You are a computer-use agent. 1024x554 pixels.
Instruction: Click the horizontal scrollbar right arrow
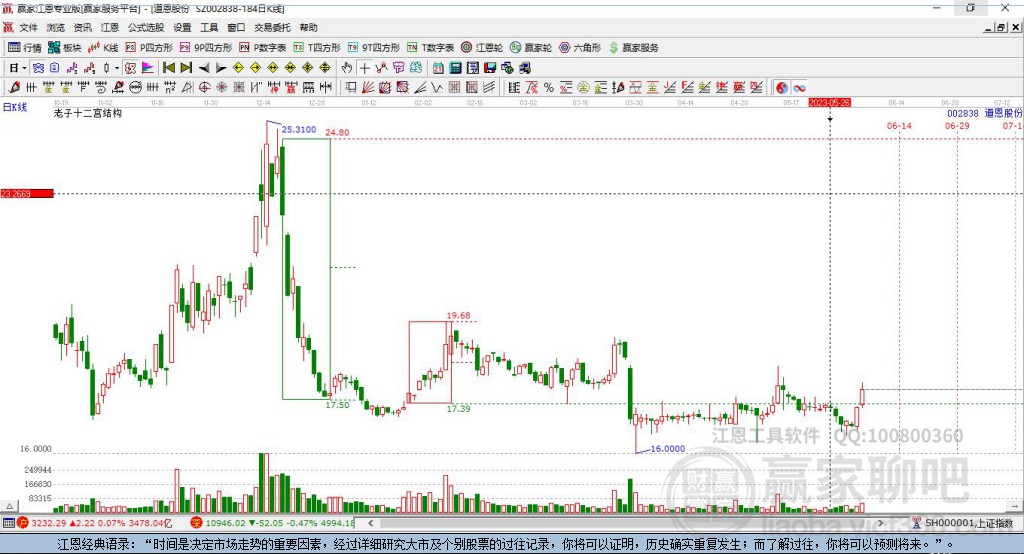tap(880, 523)
